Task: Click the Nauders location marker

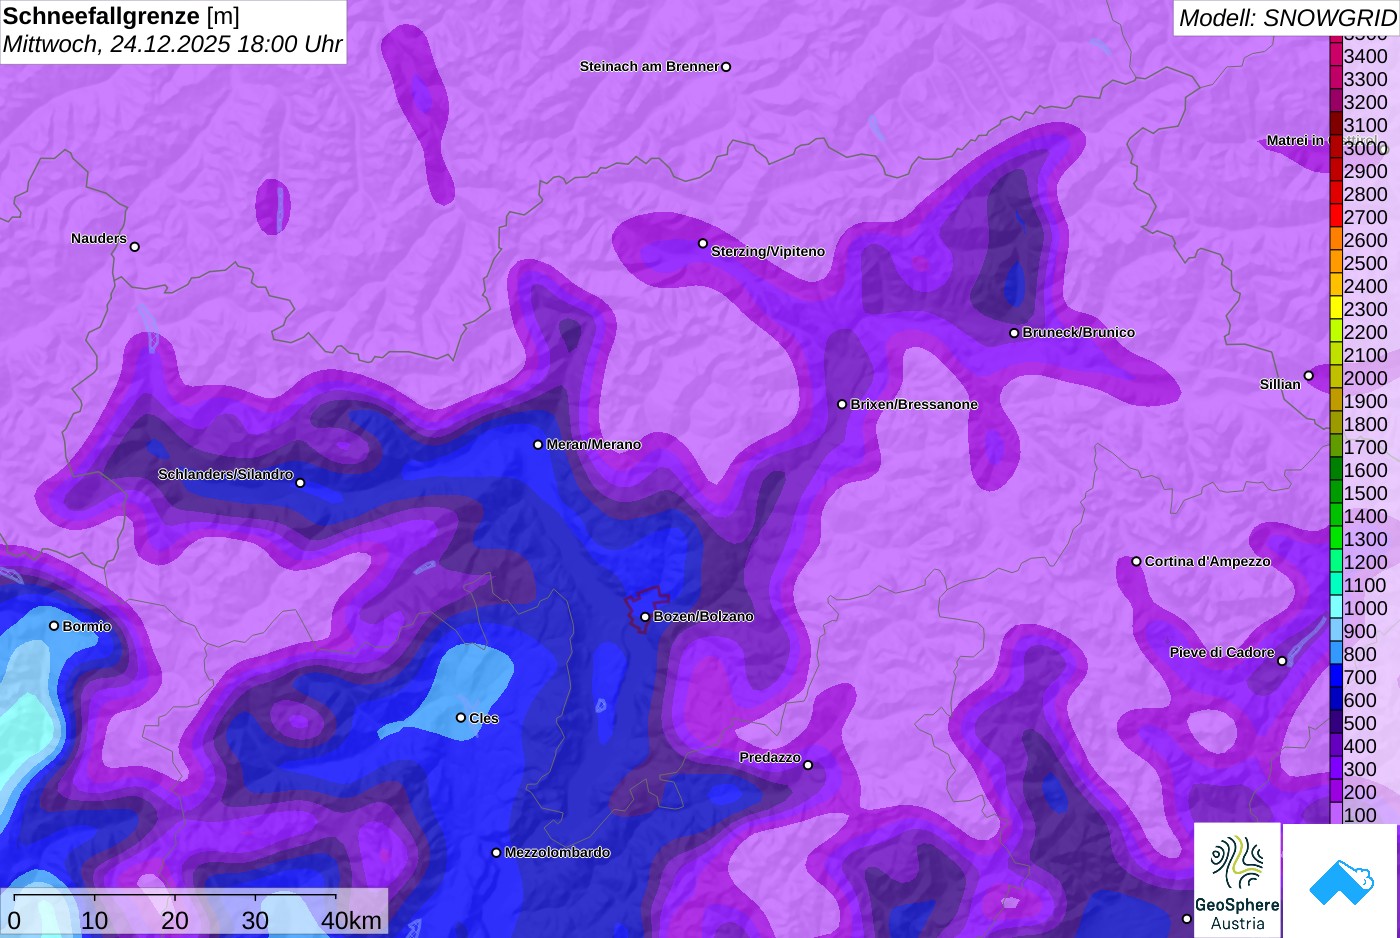Action: pos(135,246)
